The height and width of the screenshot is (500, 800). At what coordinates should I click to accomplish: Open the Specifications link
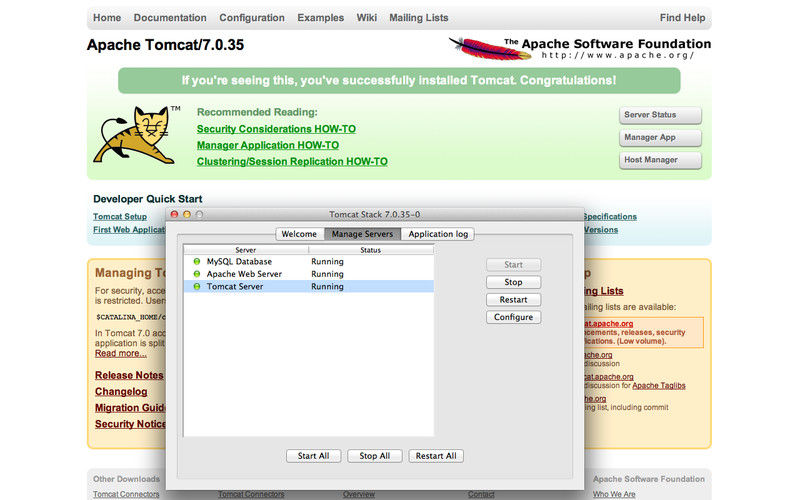tap(610, 217)
